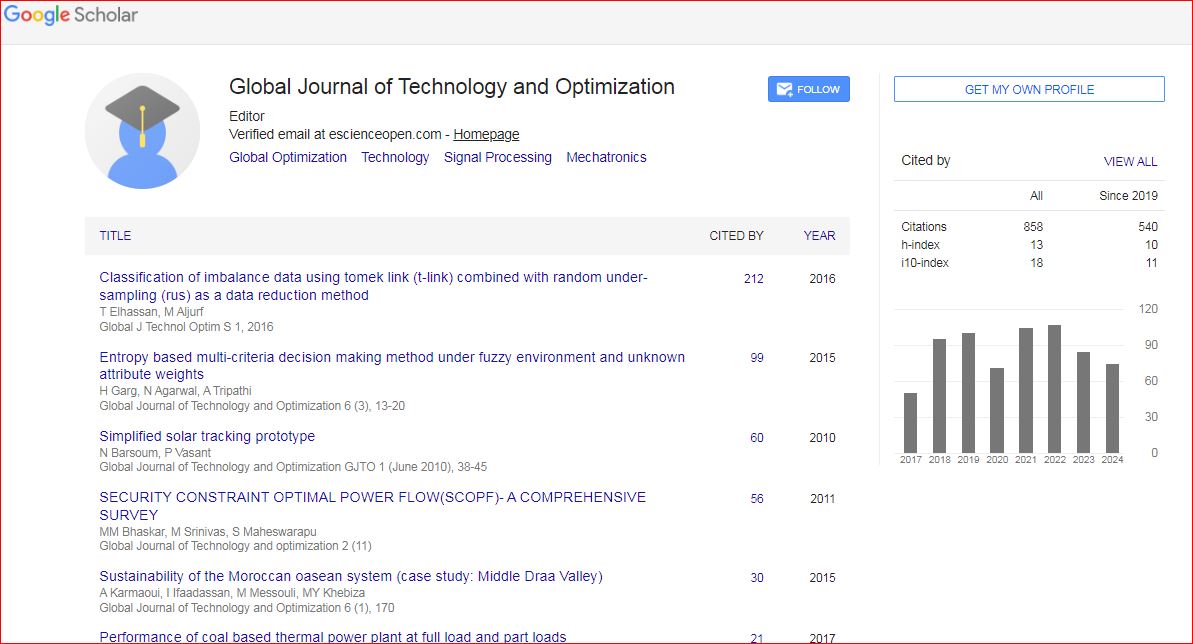Screen dimensions: 1193x644
Task: Sort articles by Title column header
Action: pos(115,236)
